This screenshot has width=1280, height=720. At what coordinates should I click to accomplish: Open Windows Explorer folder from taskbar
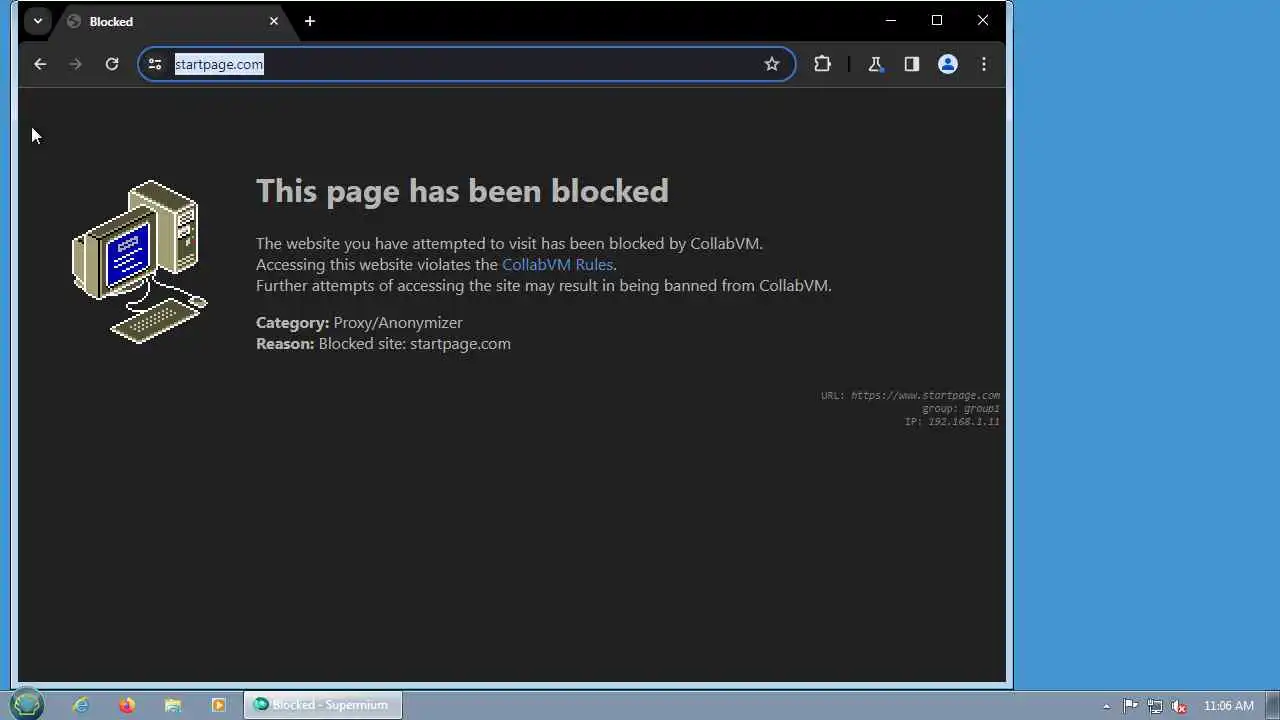tap(173, 705)
